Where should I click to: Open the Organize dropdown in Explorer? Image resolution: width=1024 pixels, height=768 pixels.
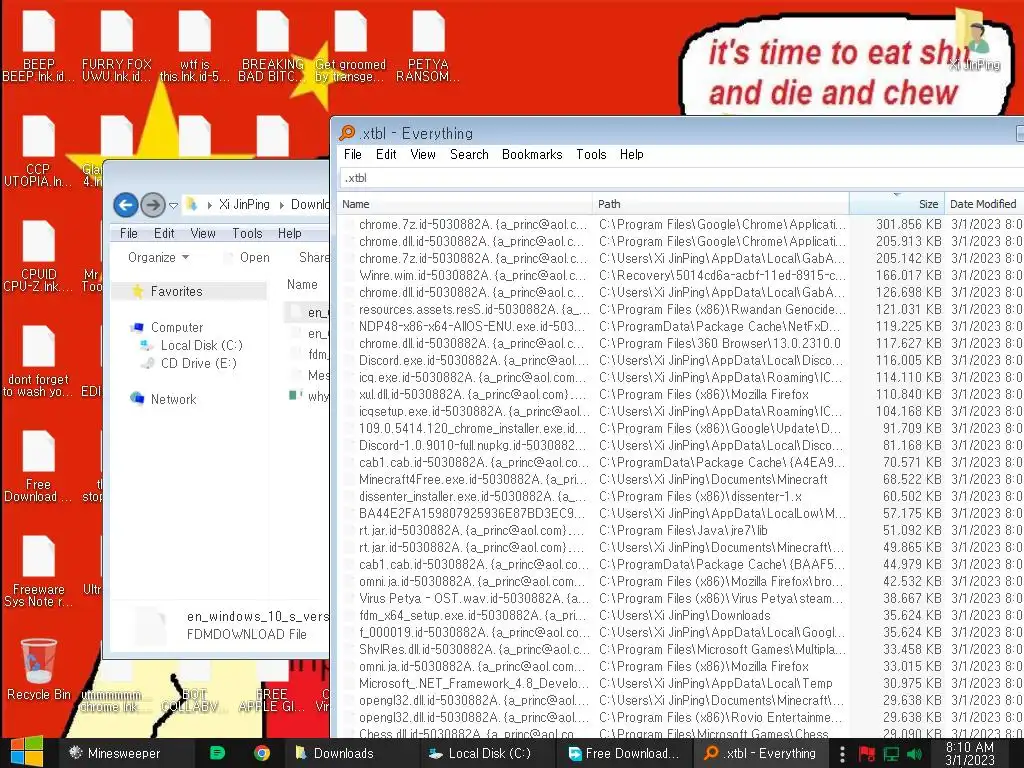click(158, 257)
